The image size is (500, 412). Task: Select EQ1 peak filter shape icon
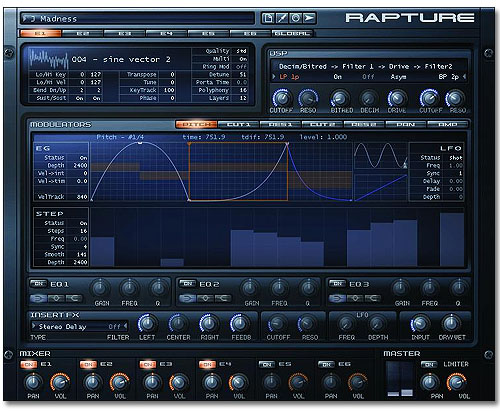pyautogui.click(x=56, y=298)
